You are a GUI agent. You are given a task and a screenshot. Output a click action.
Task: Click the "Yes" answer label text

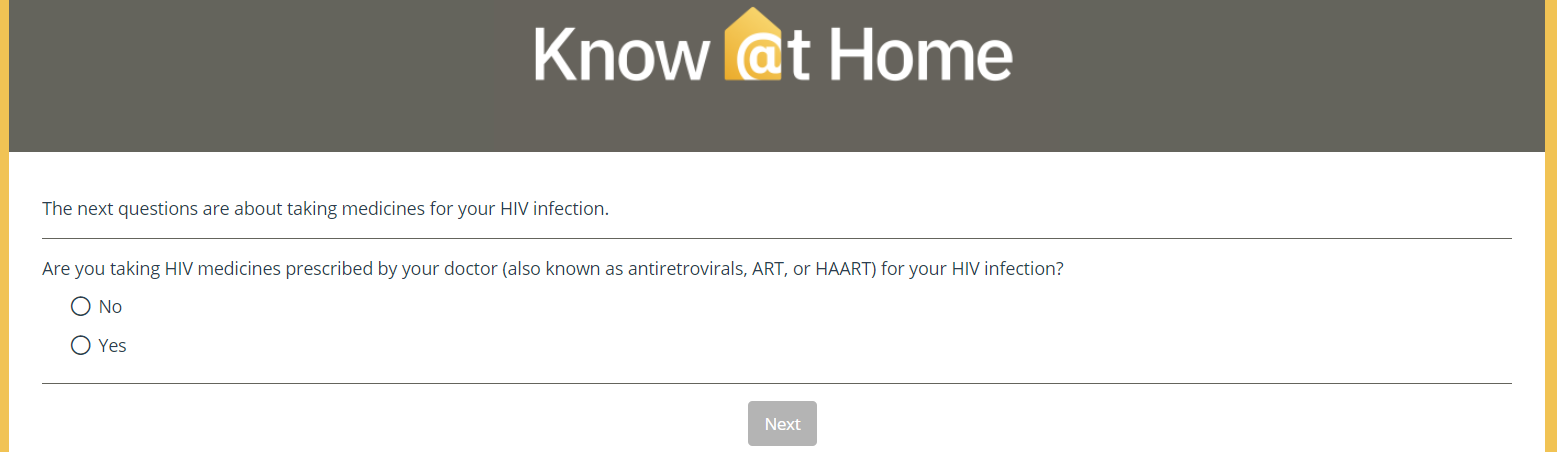112,346
